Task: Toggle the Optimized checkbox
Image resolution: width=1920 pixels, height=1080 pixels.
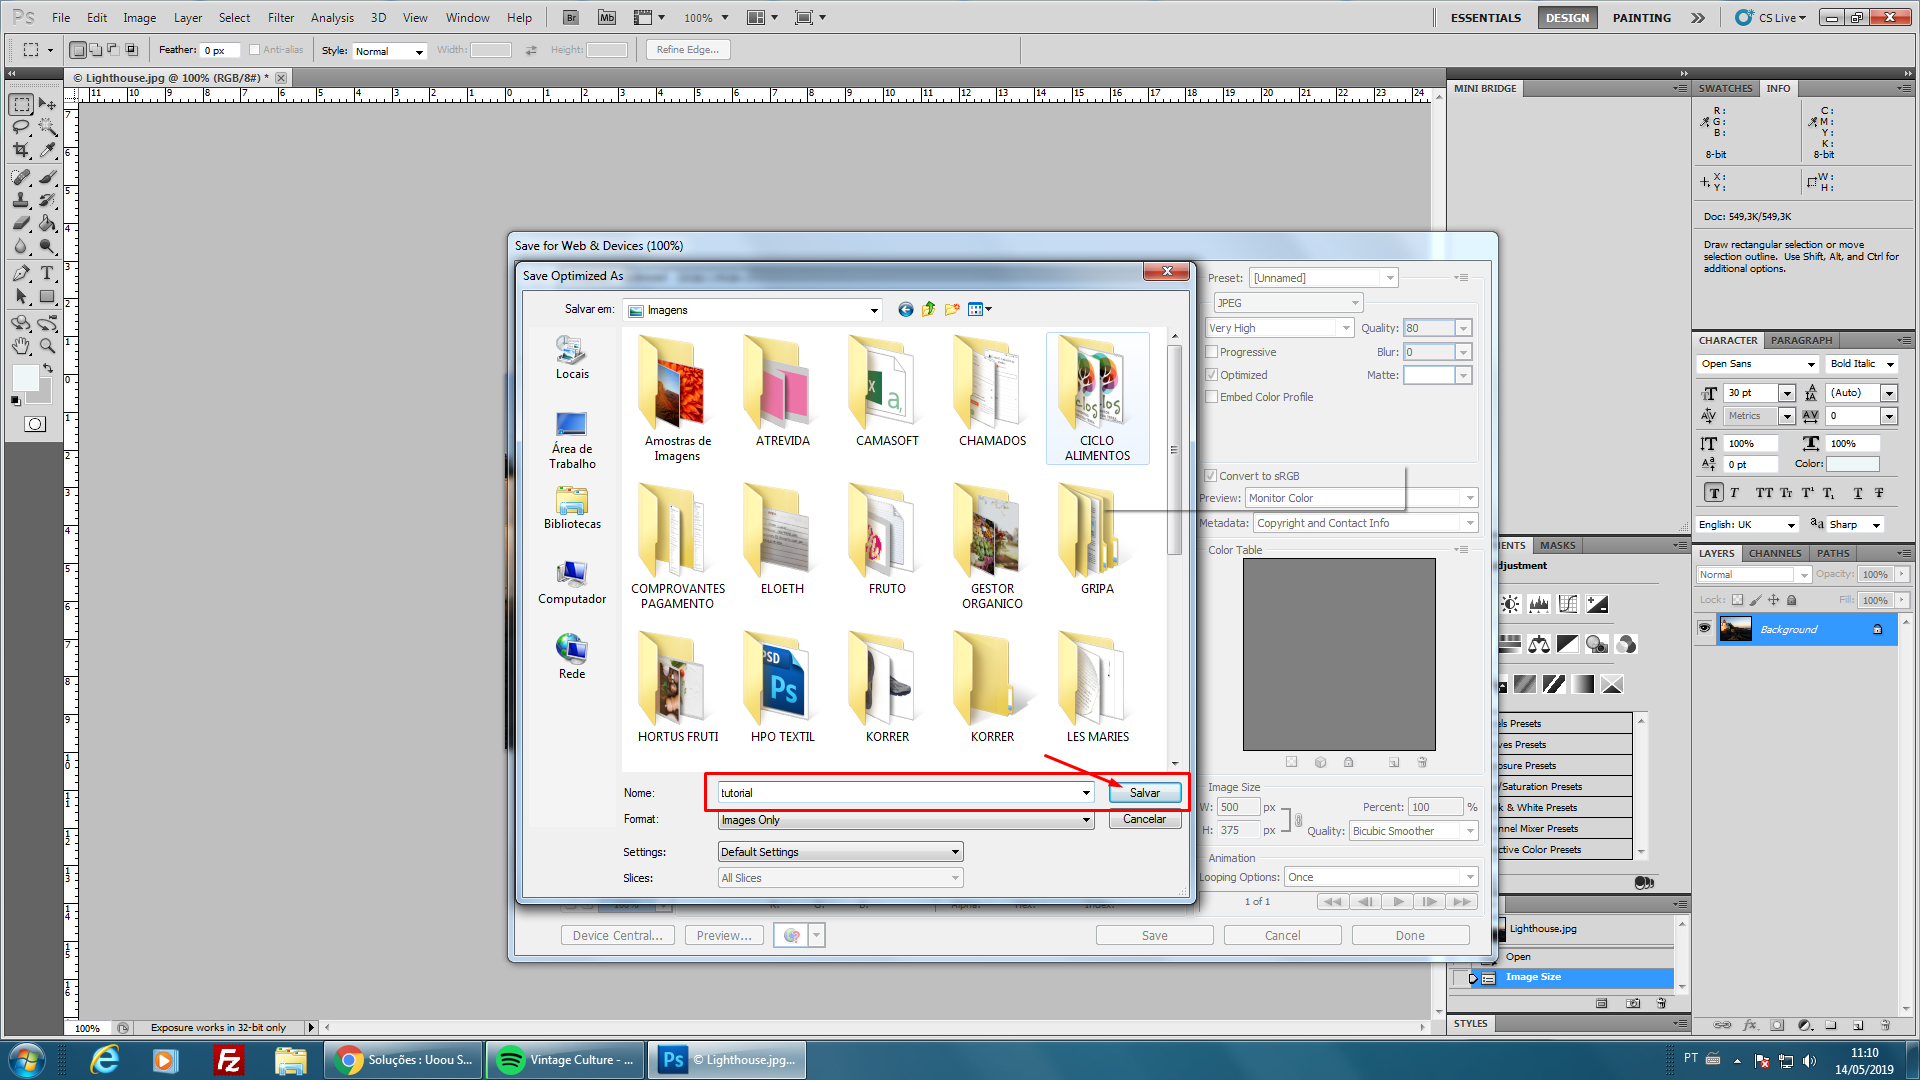Action: point(1212,375)
